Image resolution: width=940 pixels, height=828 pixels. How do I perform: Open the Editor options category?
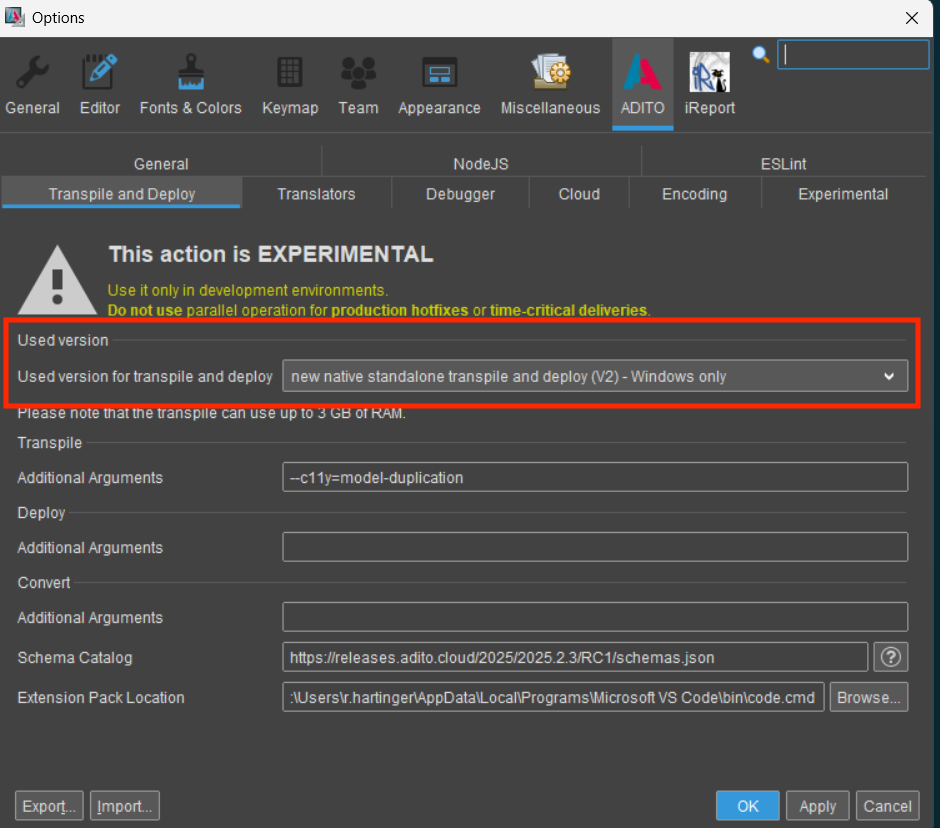tap(100, 85)
